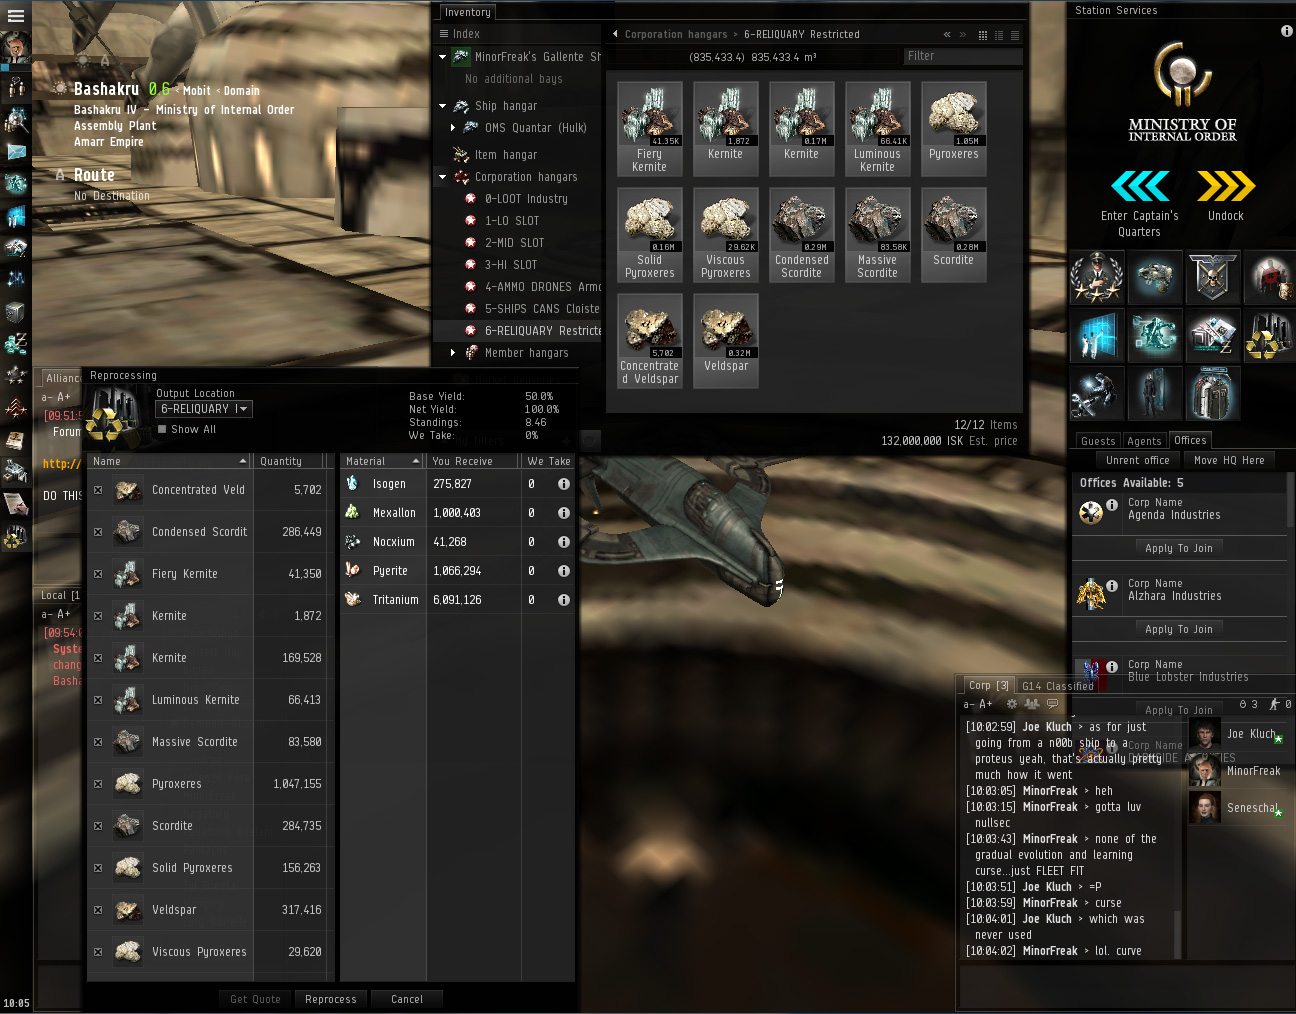Screen dimensions: 1296x1014
Task: Select the Veldspar inventory item thumbnail
Action: [726, 341]
